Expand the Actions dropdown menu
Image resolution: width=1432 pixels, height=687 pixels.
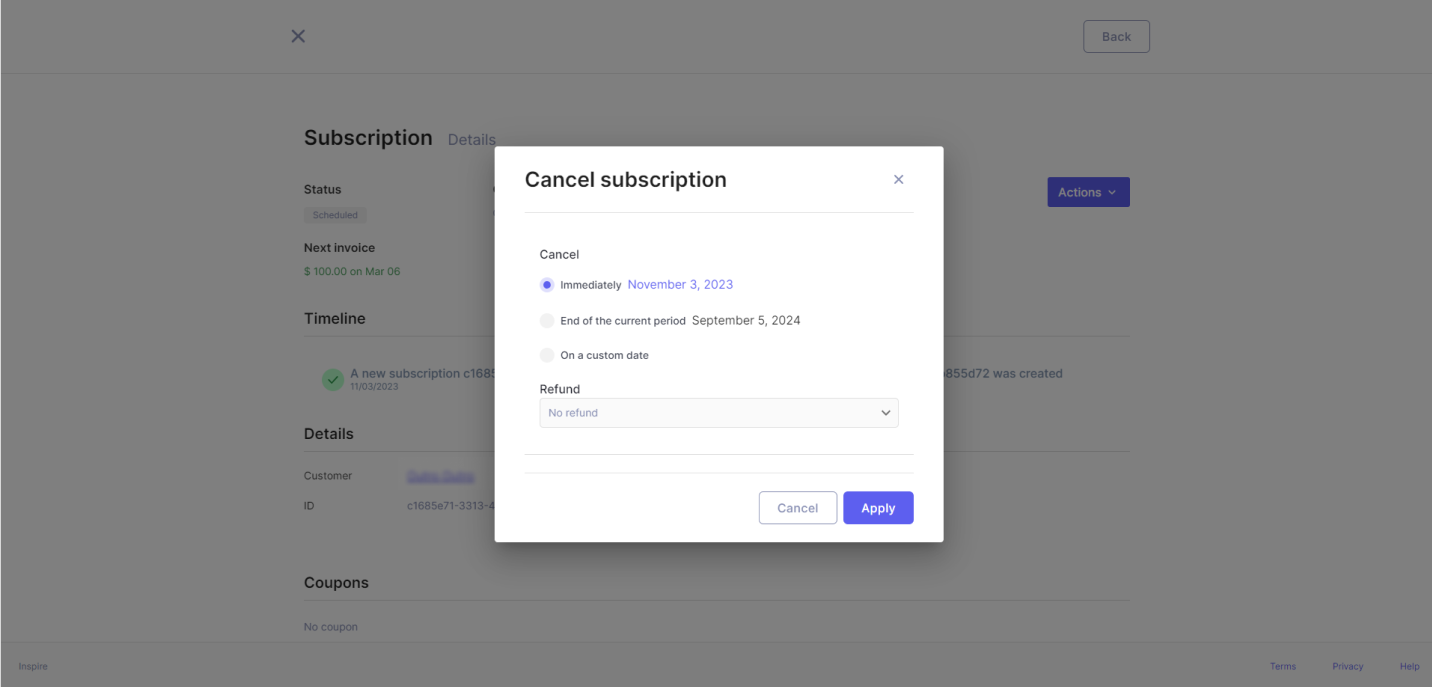click(x=1088, y=192)
